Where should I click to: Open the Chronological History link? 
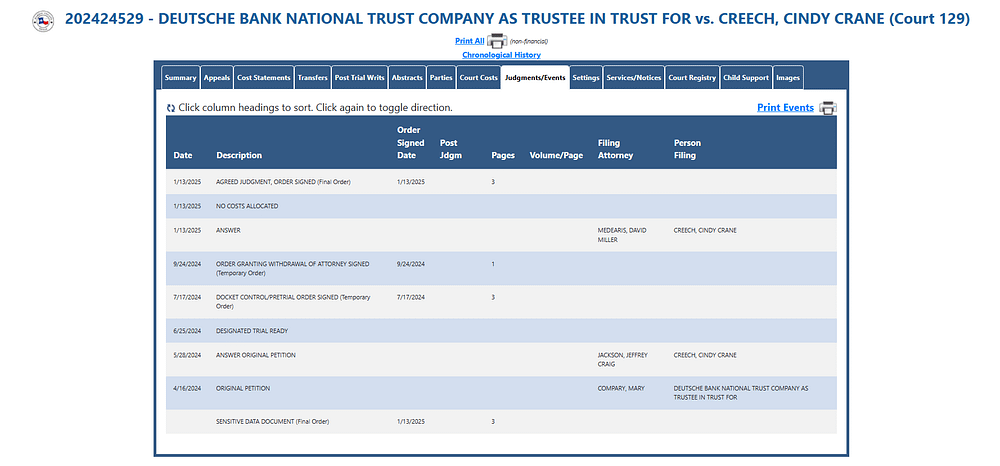[501, 55]
